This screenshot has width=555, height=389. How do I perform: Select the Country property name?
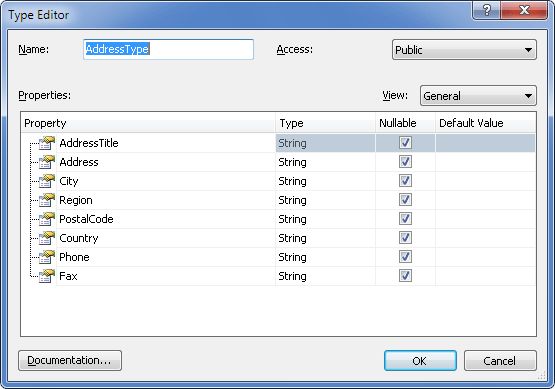click(x=79, y=238)
